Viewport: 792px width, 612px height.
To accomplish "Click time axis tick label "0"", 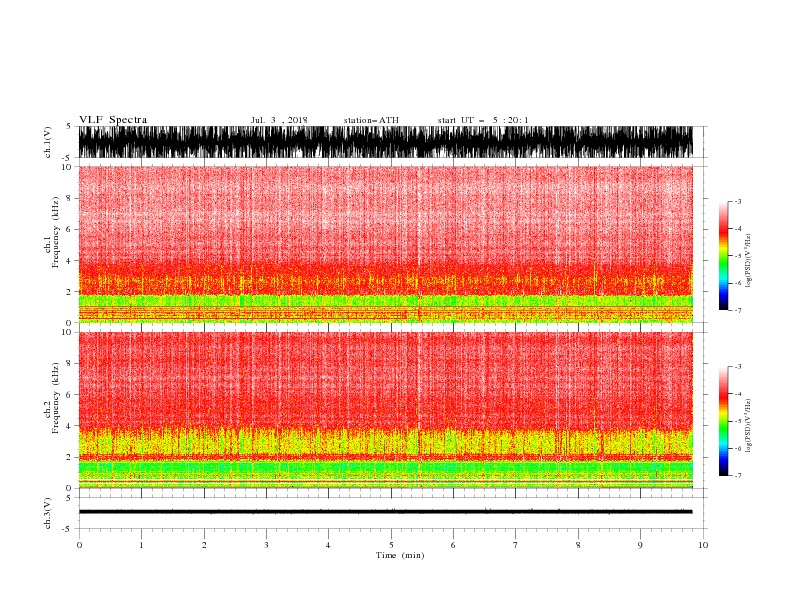I will [x=79, y=545].
